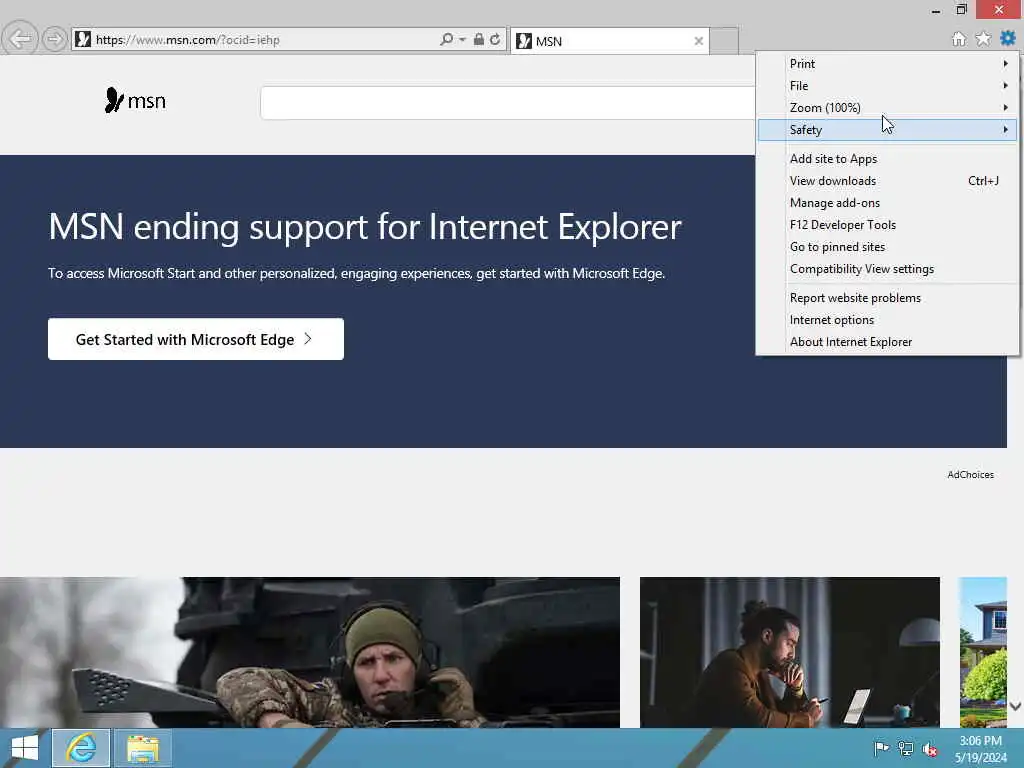Click Get Started with Microsoft Edge button
Image resolution: width=1024 pixels, height=768 pixels.
(x=196, y=339)
